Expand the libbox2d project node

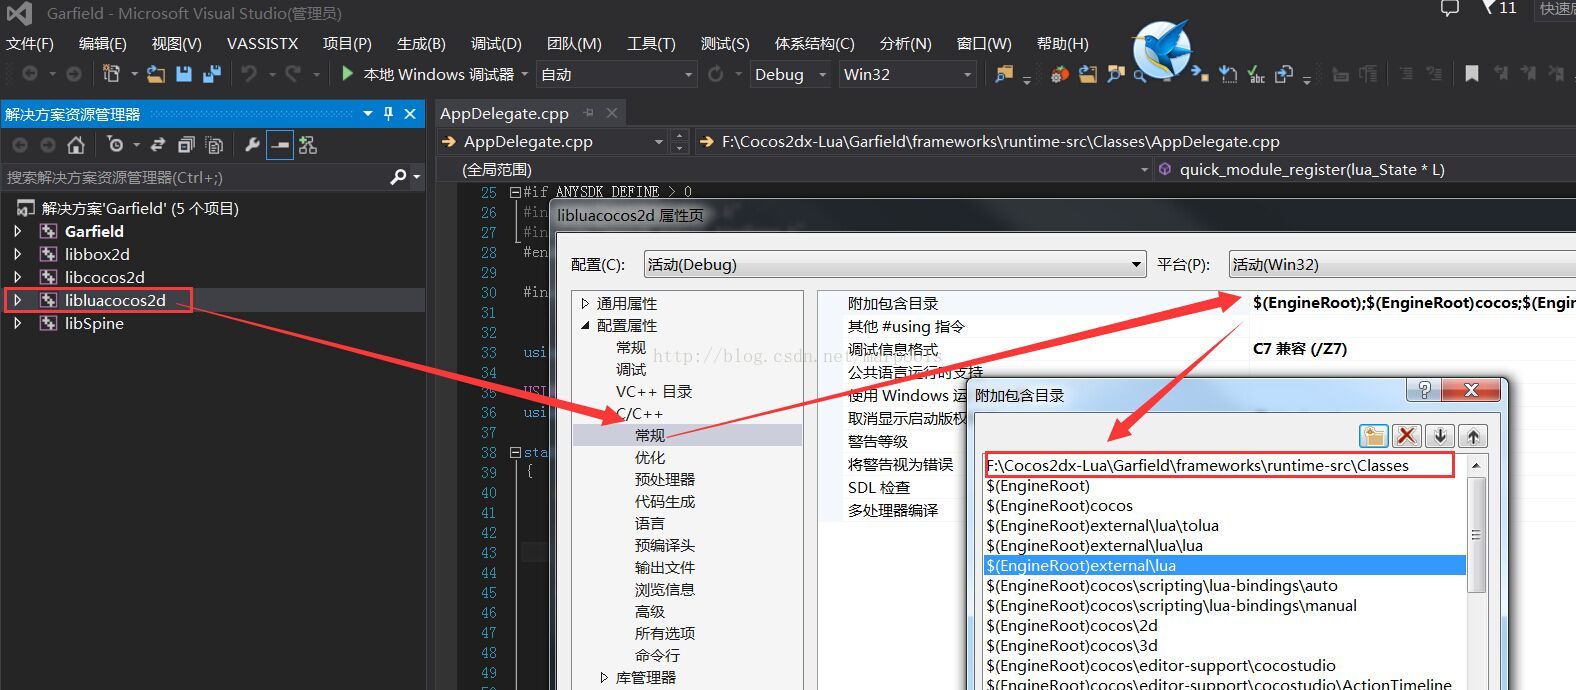click(x=17, y=254)
